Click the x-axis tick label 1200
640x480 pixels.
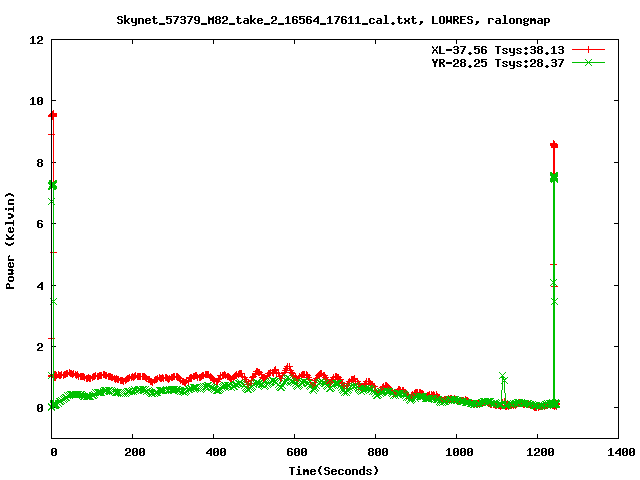pos(540,452)
